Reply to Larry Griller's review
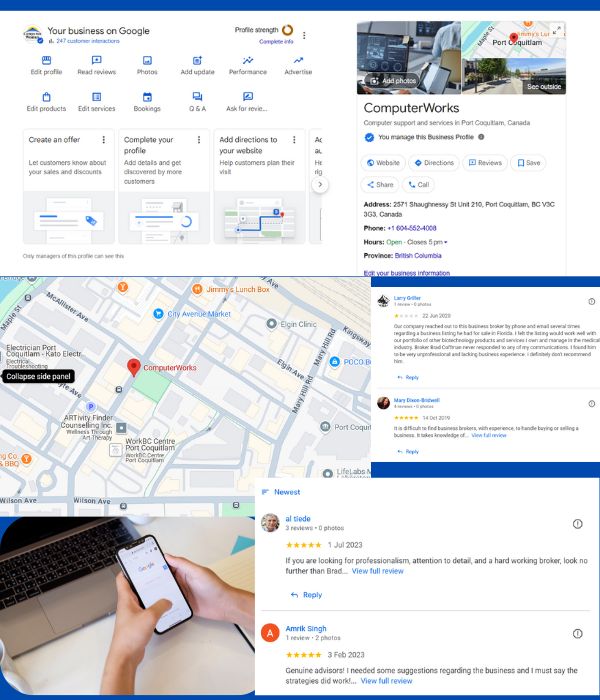Image resolution: width=600 pixels, height=700 pixels. (408, 377)
